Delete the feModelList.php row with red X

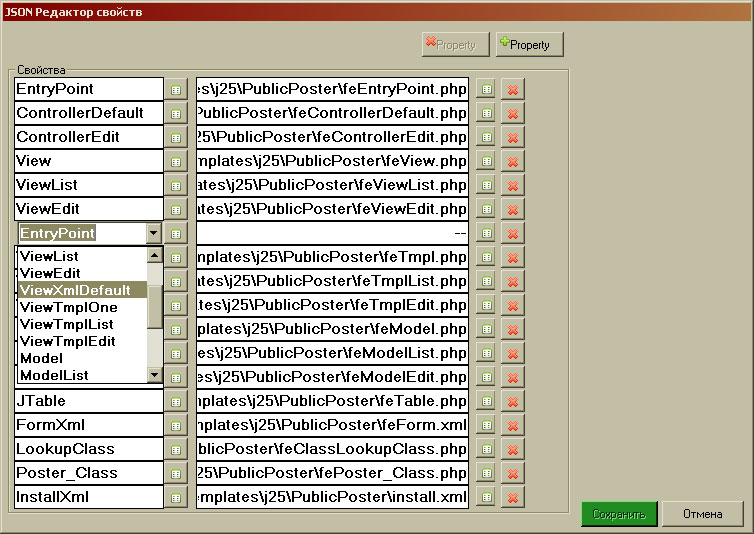513,354
